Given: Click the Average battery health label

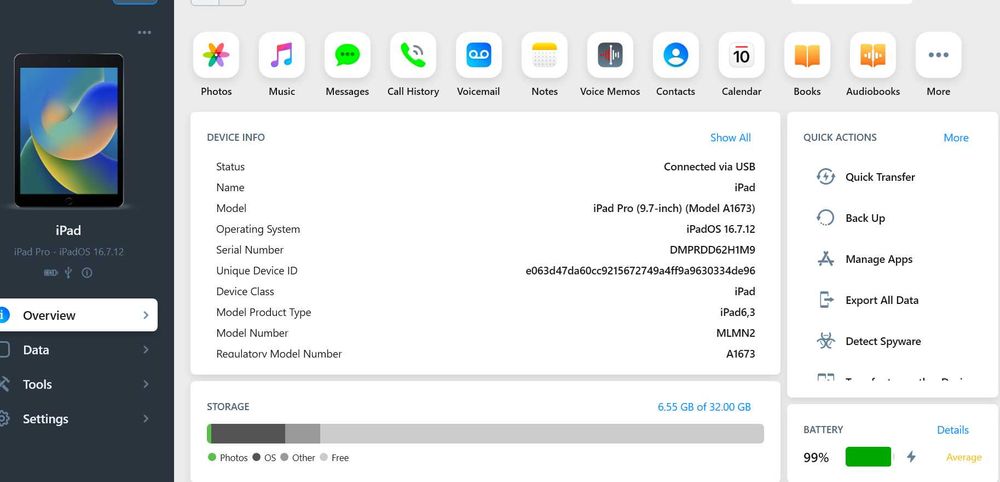Looking at the screenshot, I should (x=964, y=457).
